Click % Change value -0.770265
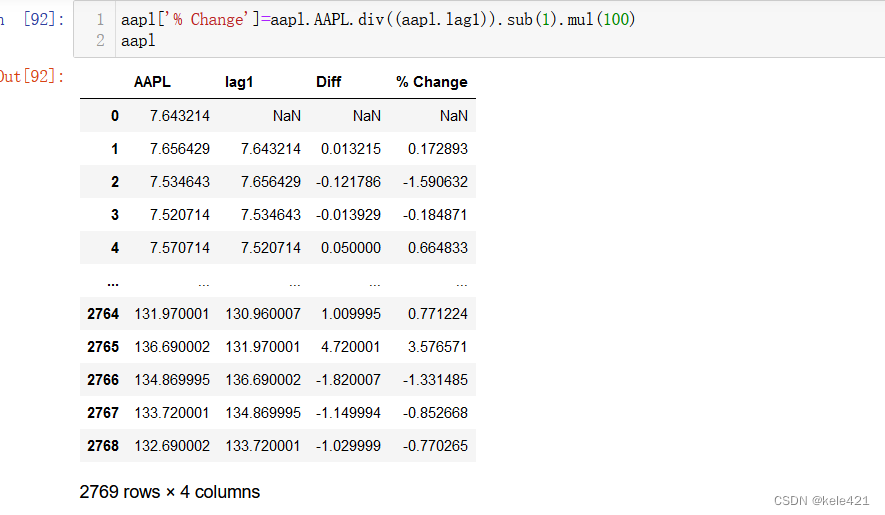Screen dimensions: 885x515 coord(435,446)
